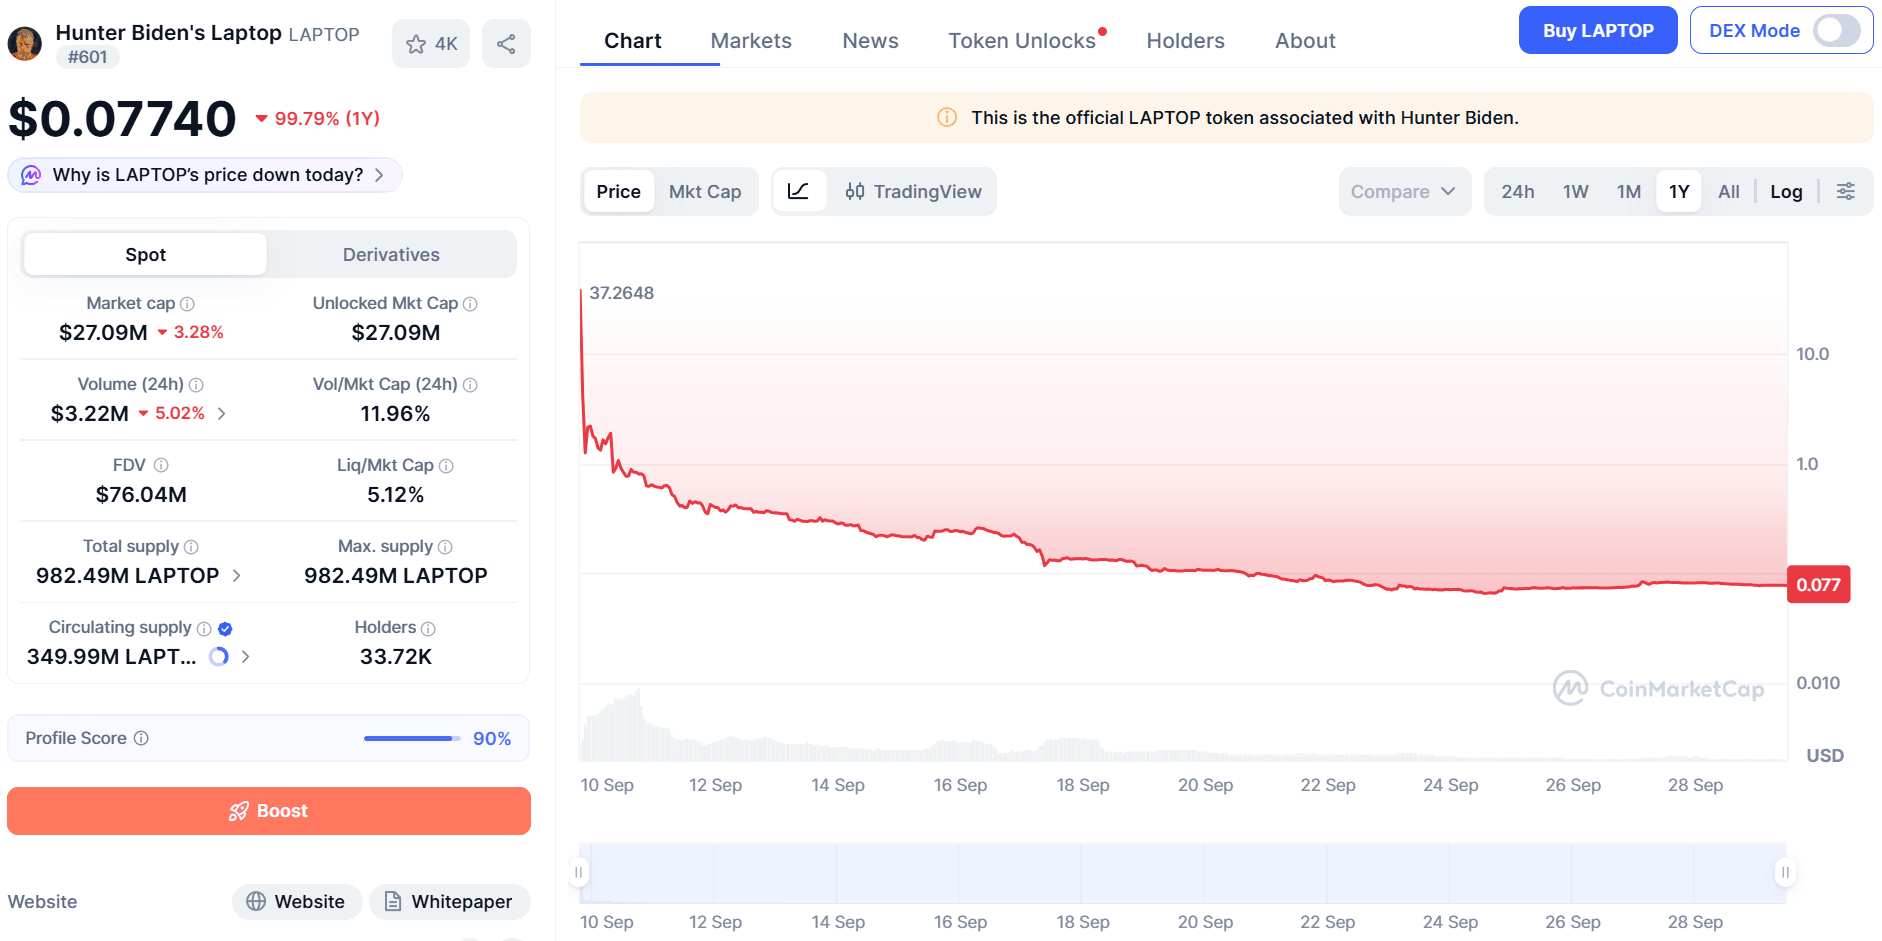Click Circulating supply verified badge
Image resolution: width=1882 pixels, height=941 pixels.
pos(225,629)
